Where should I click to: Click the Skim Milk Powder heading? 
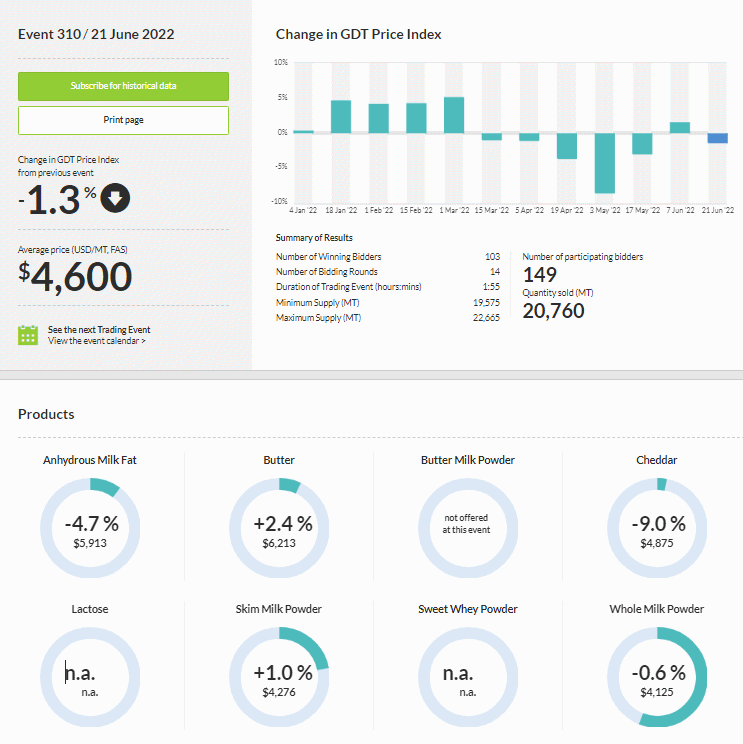279,609
